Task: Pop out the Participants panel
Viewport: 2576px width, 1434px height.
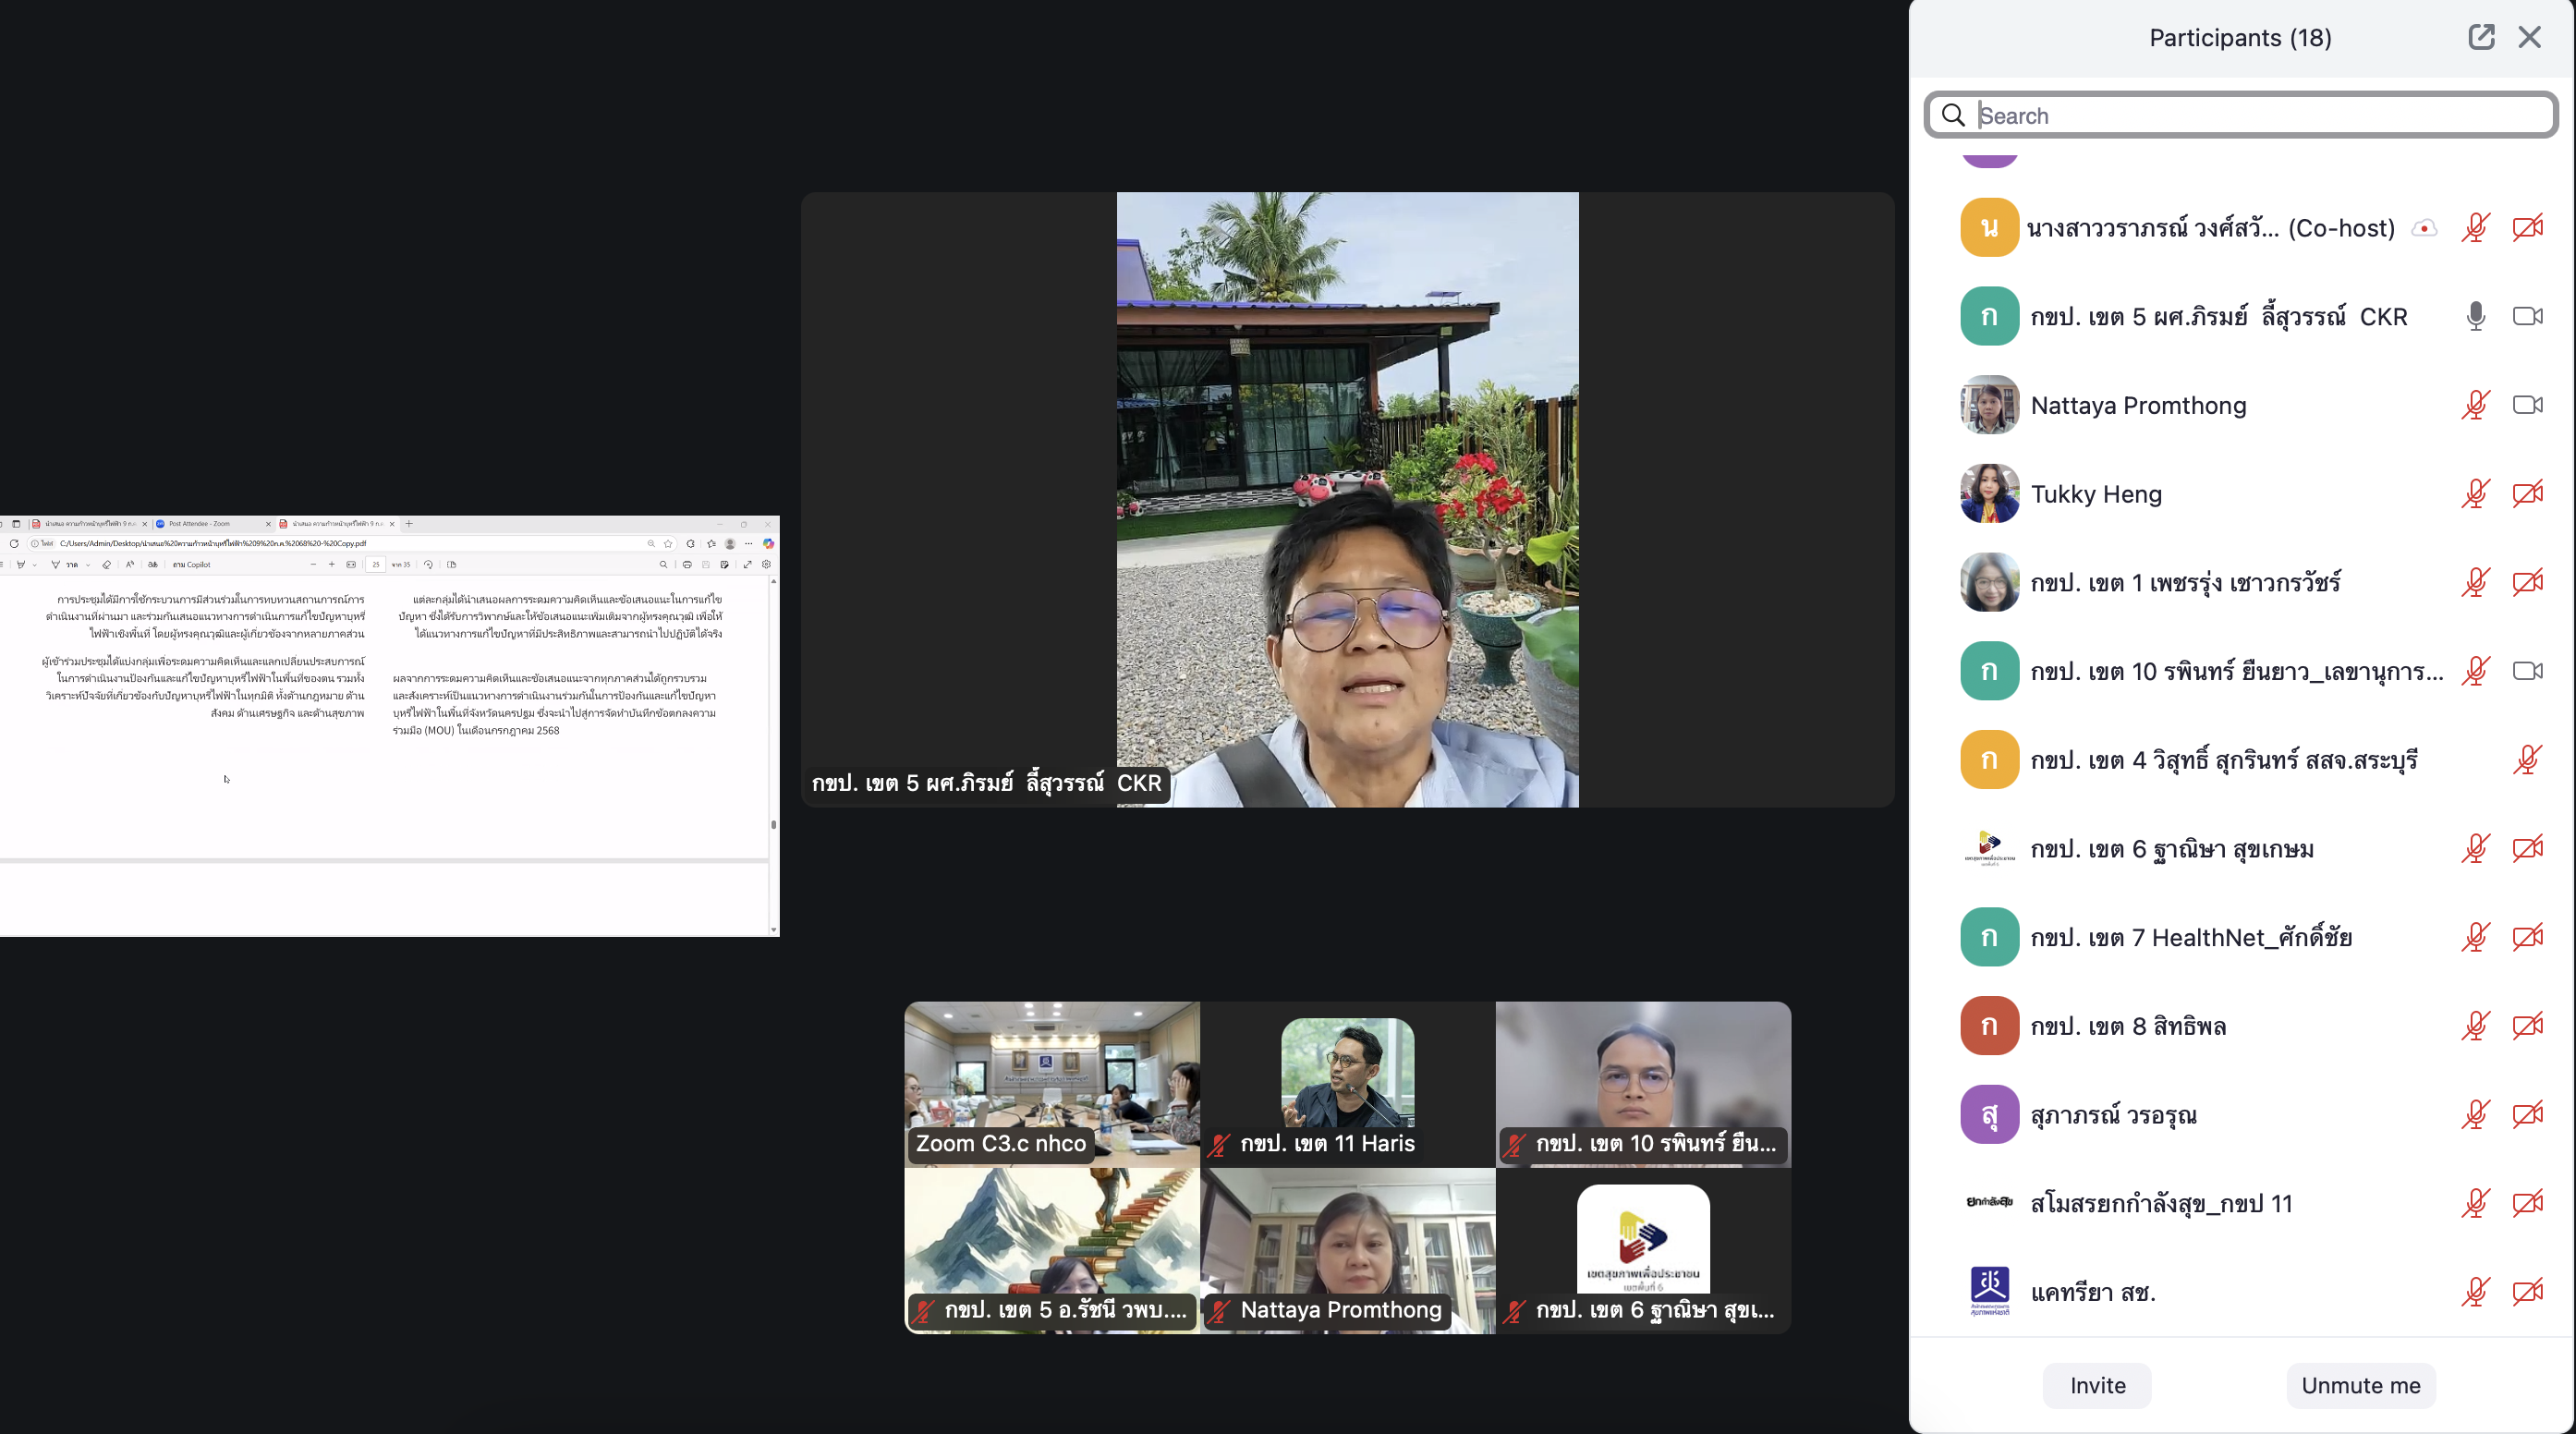Action: (2480, 38)
